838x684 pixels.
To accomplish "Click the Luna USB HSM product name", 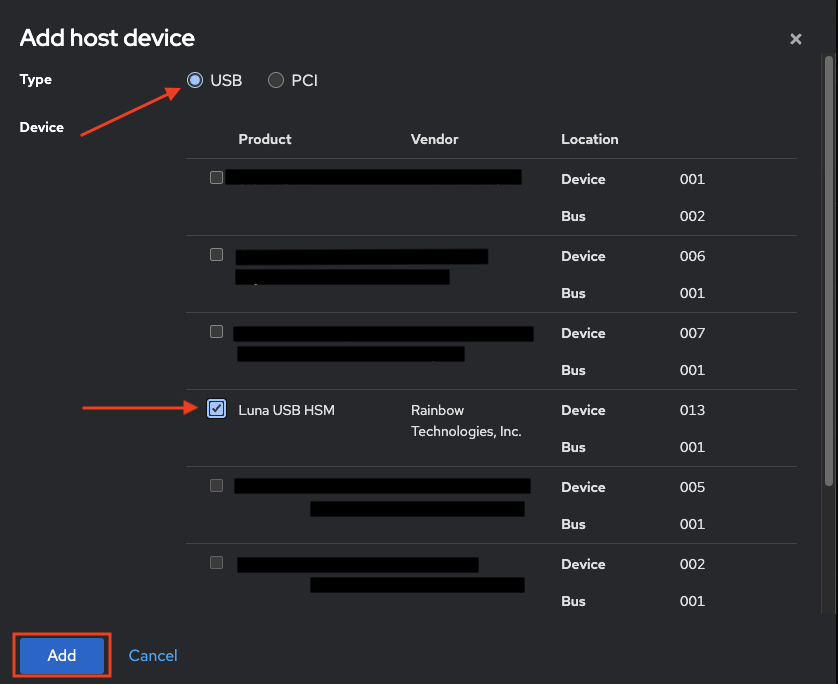I will pos(287,409).
